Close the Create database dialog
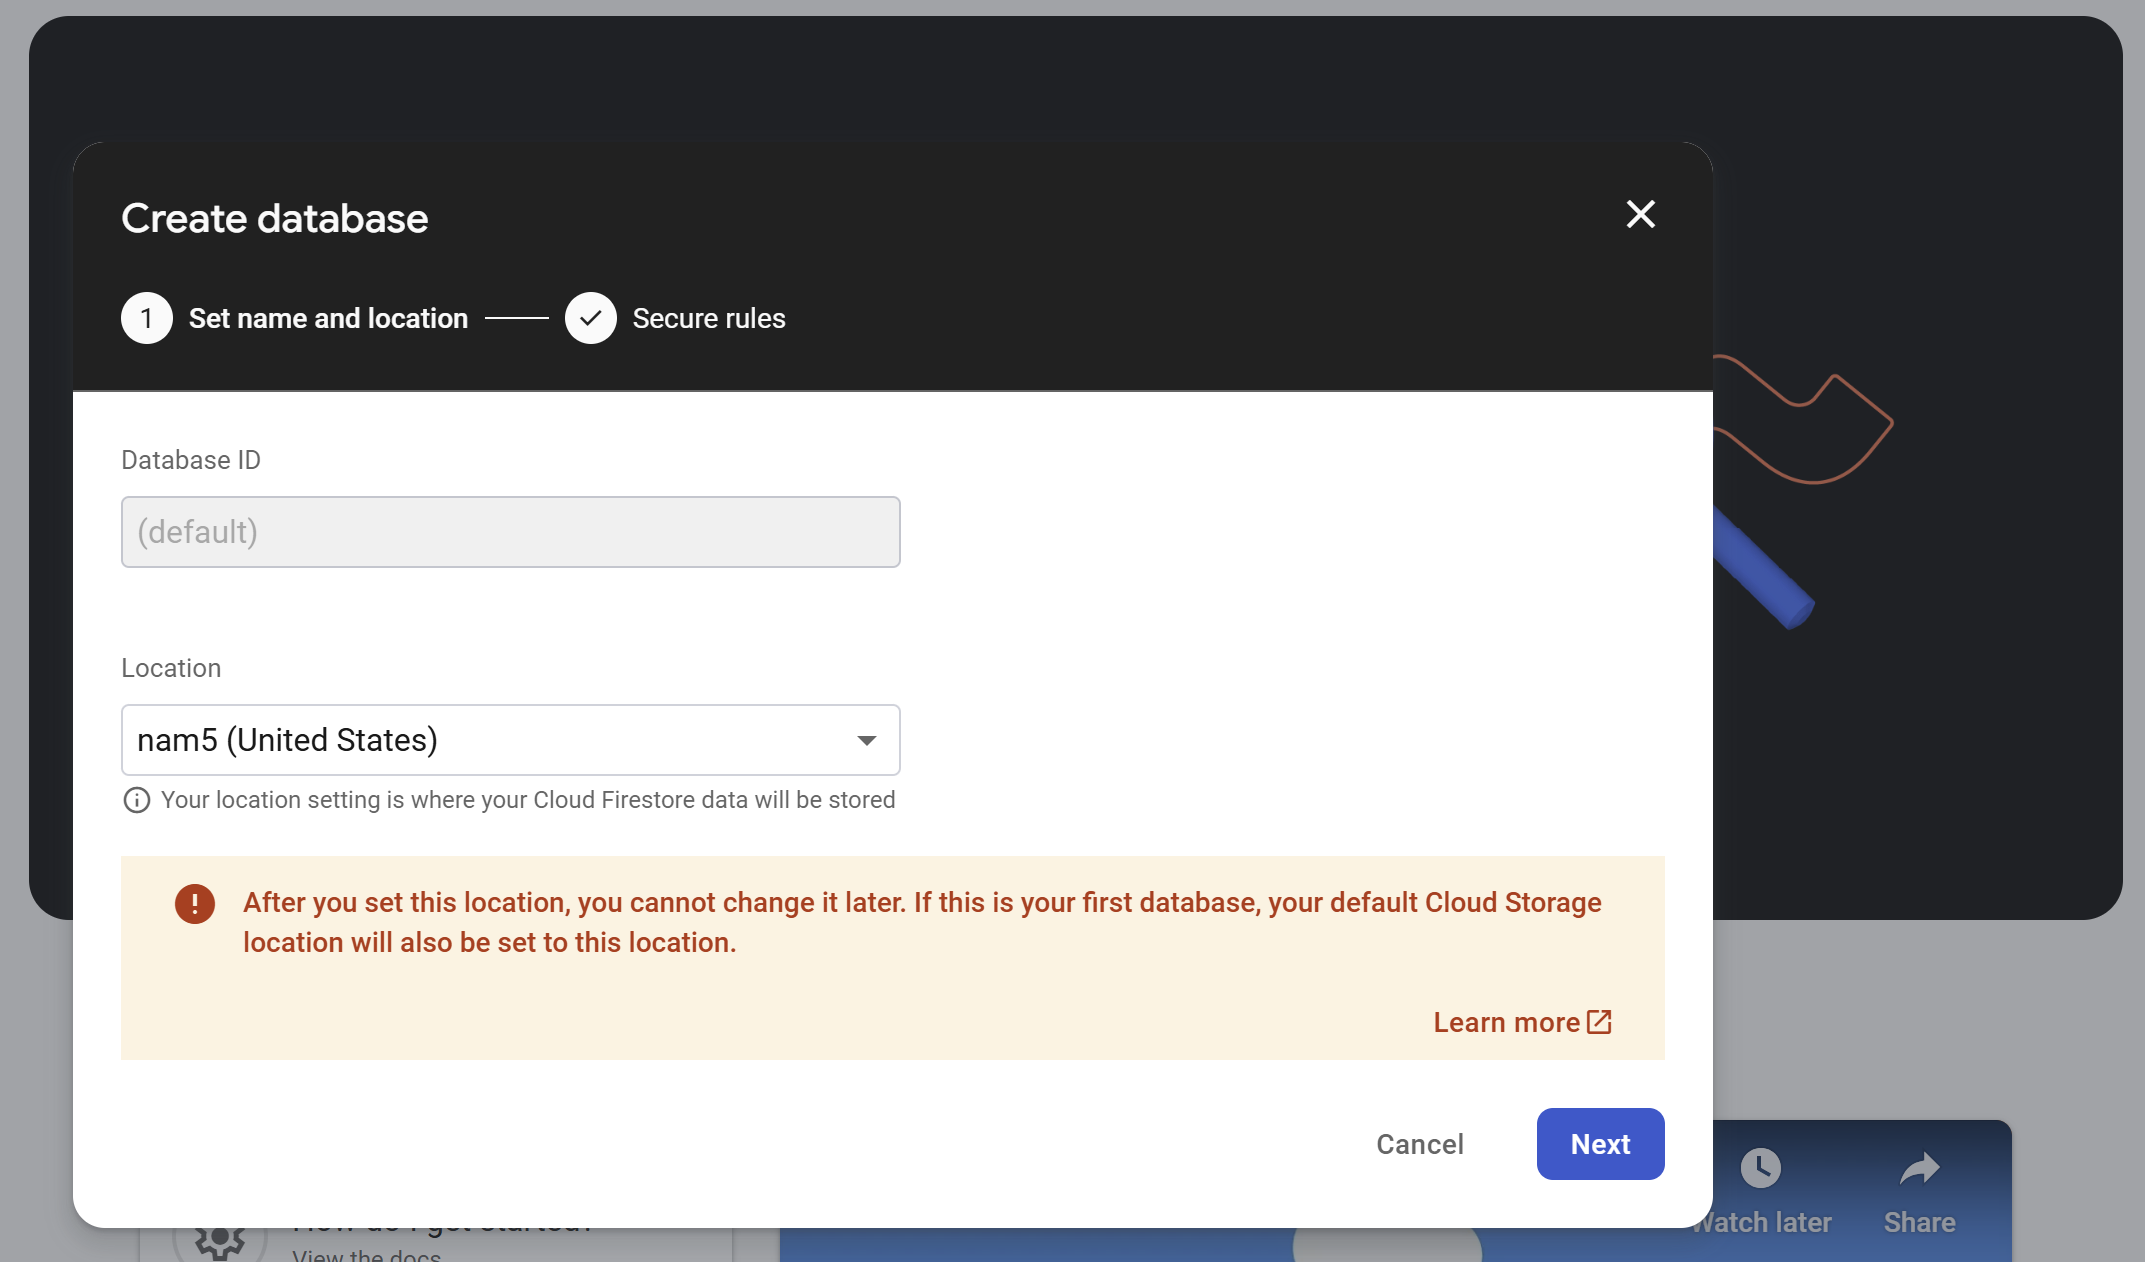Viewport: 2145px width, 1262px height. (x=1640, y=214)
